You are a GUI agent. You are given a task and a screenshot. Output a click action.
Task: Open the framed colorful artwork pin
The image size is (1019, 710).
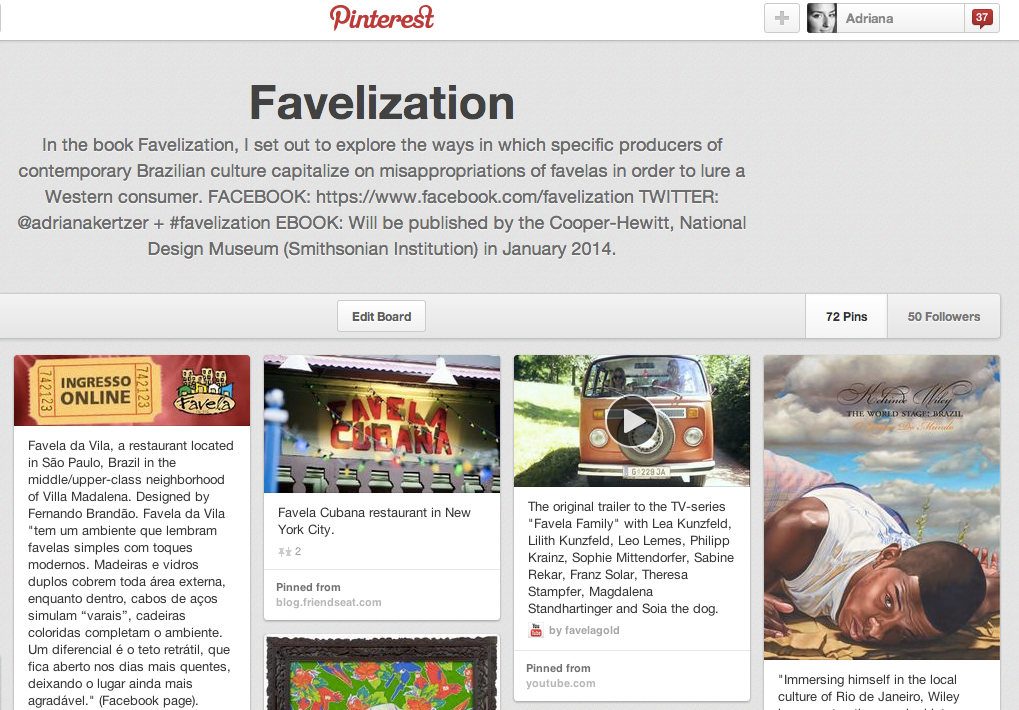[x=382, y=673]
